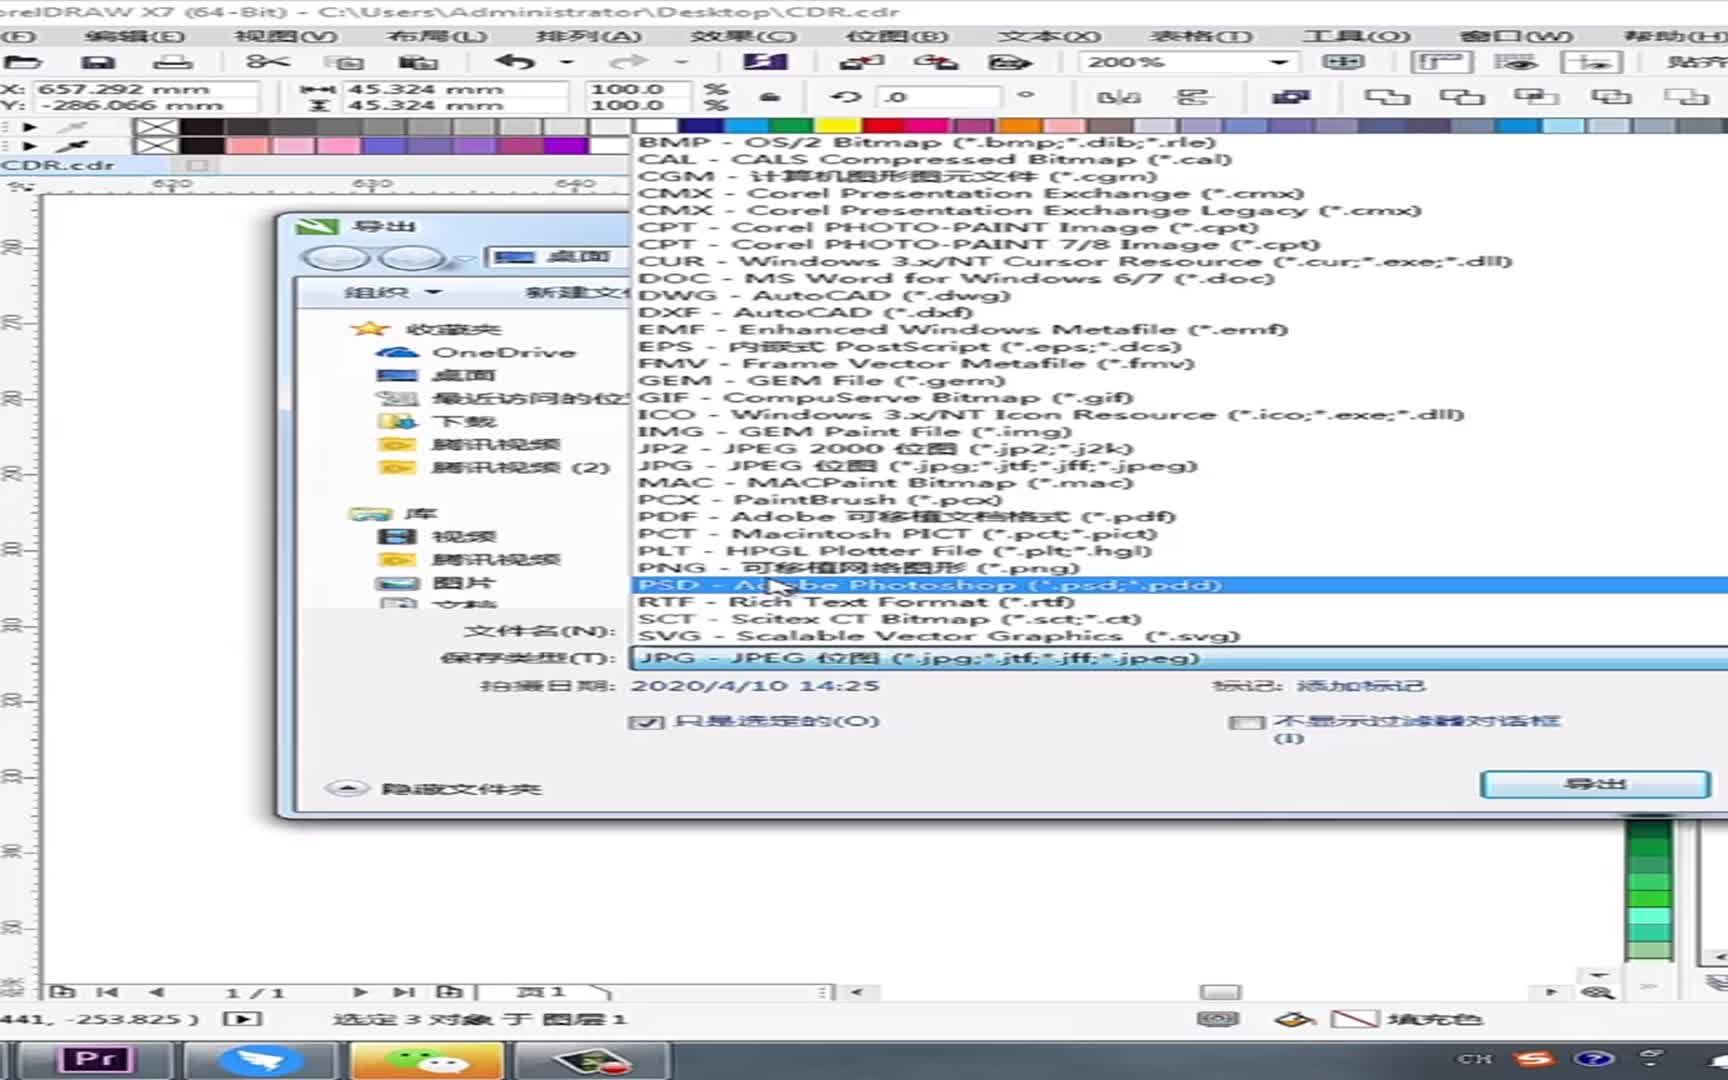Click the Export icon in toolbar
Viewport: 1728px width, 1080px height.
pyautogui.click(x=936, y=62)
